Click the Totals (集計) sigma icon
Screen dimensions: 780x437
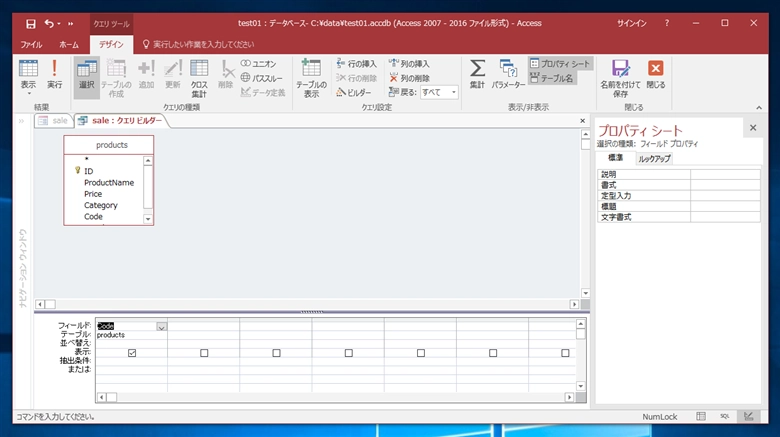pos(477,75)
